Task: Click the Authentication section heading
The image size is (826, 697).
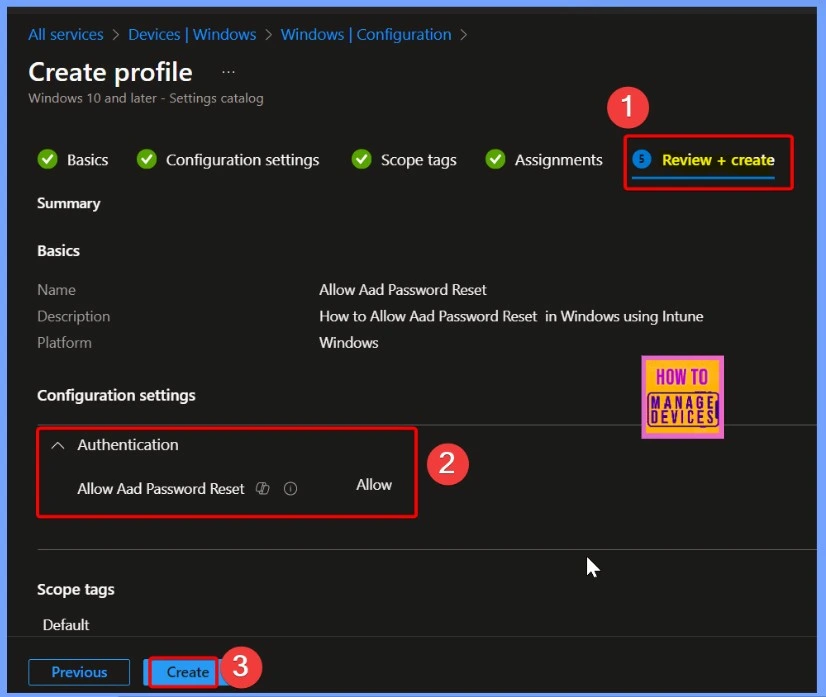Action: [x=127, y=445]
